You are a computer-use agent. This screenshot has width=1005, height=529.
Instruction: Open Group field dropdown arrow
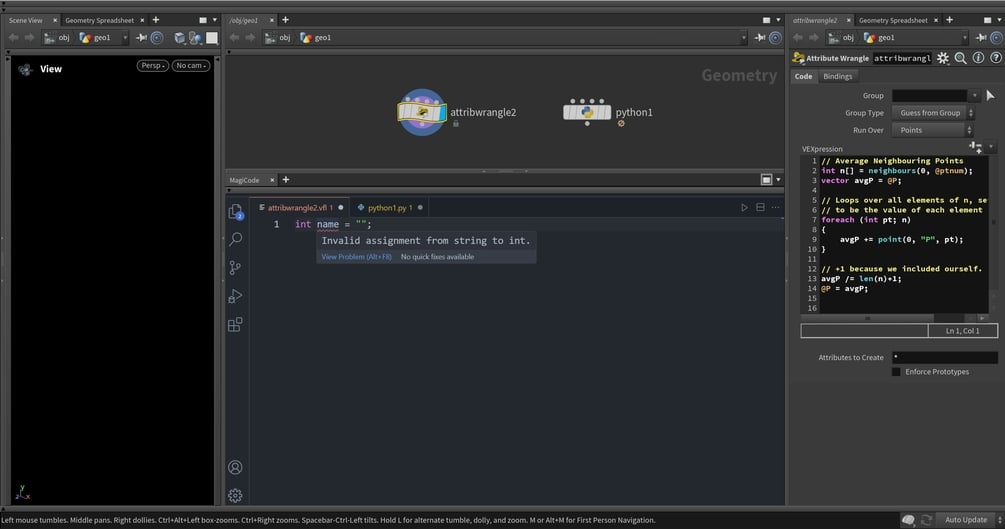tap(974, 96)
